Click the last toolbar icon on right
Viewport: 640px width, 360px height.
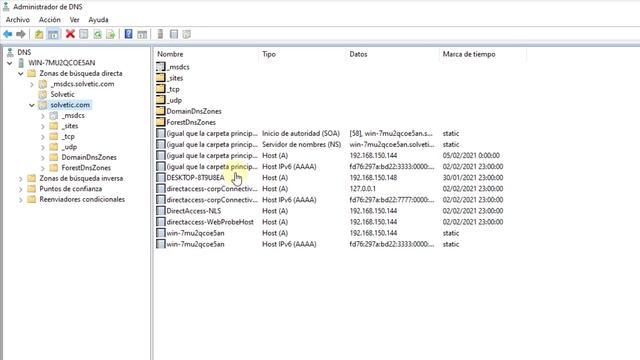click(x=187, y=34)
